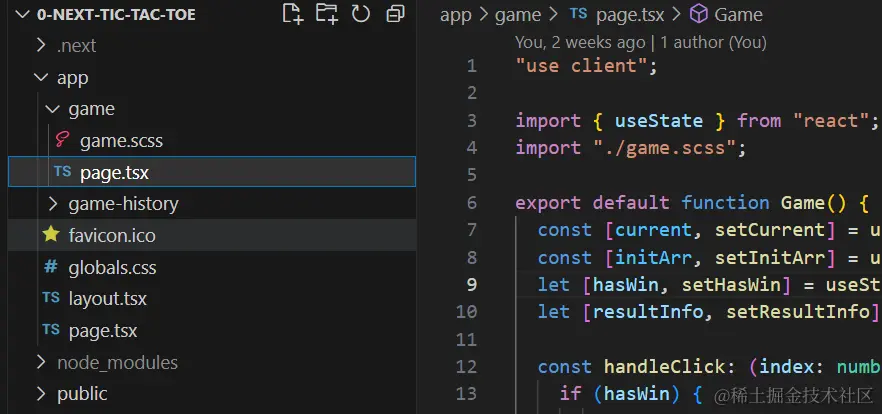
Task: Collapse the 0-NEXT-TIC-TAC-TOE root section
Action: 22,15
